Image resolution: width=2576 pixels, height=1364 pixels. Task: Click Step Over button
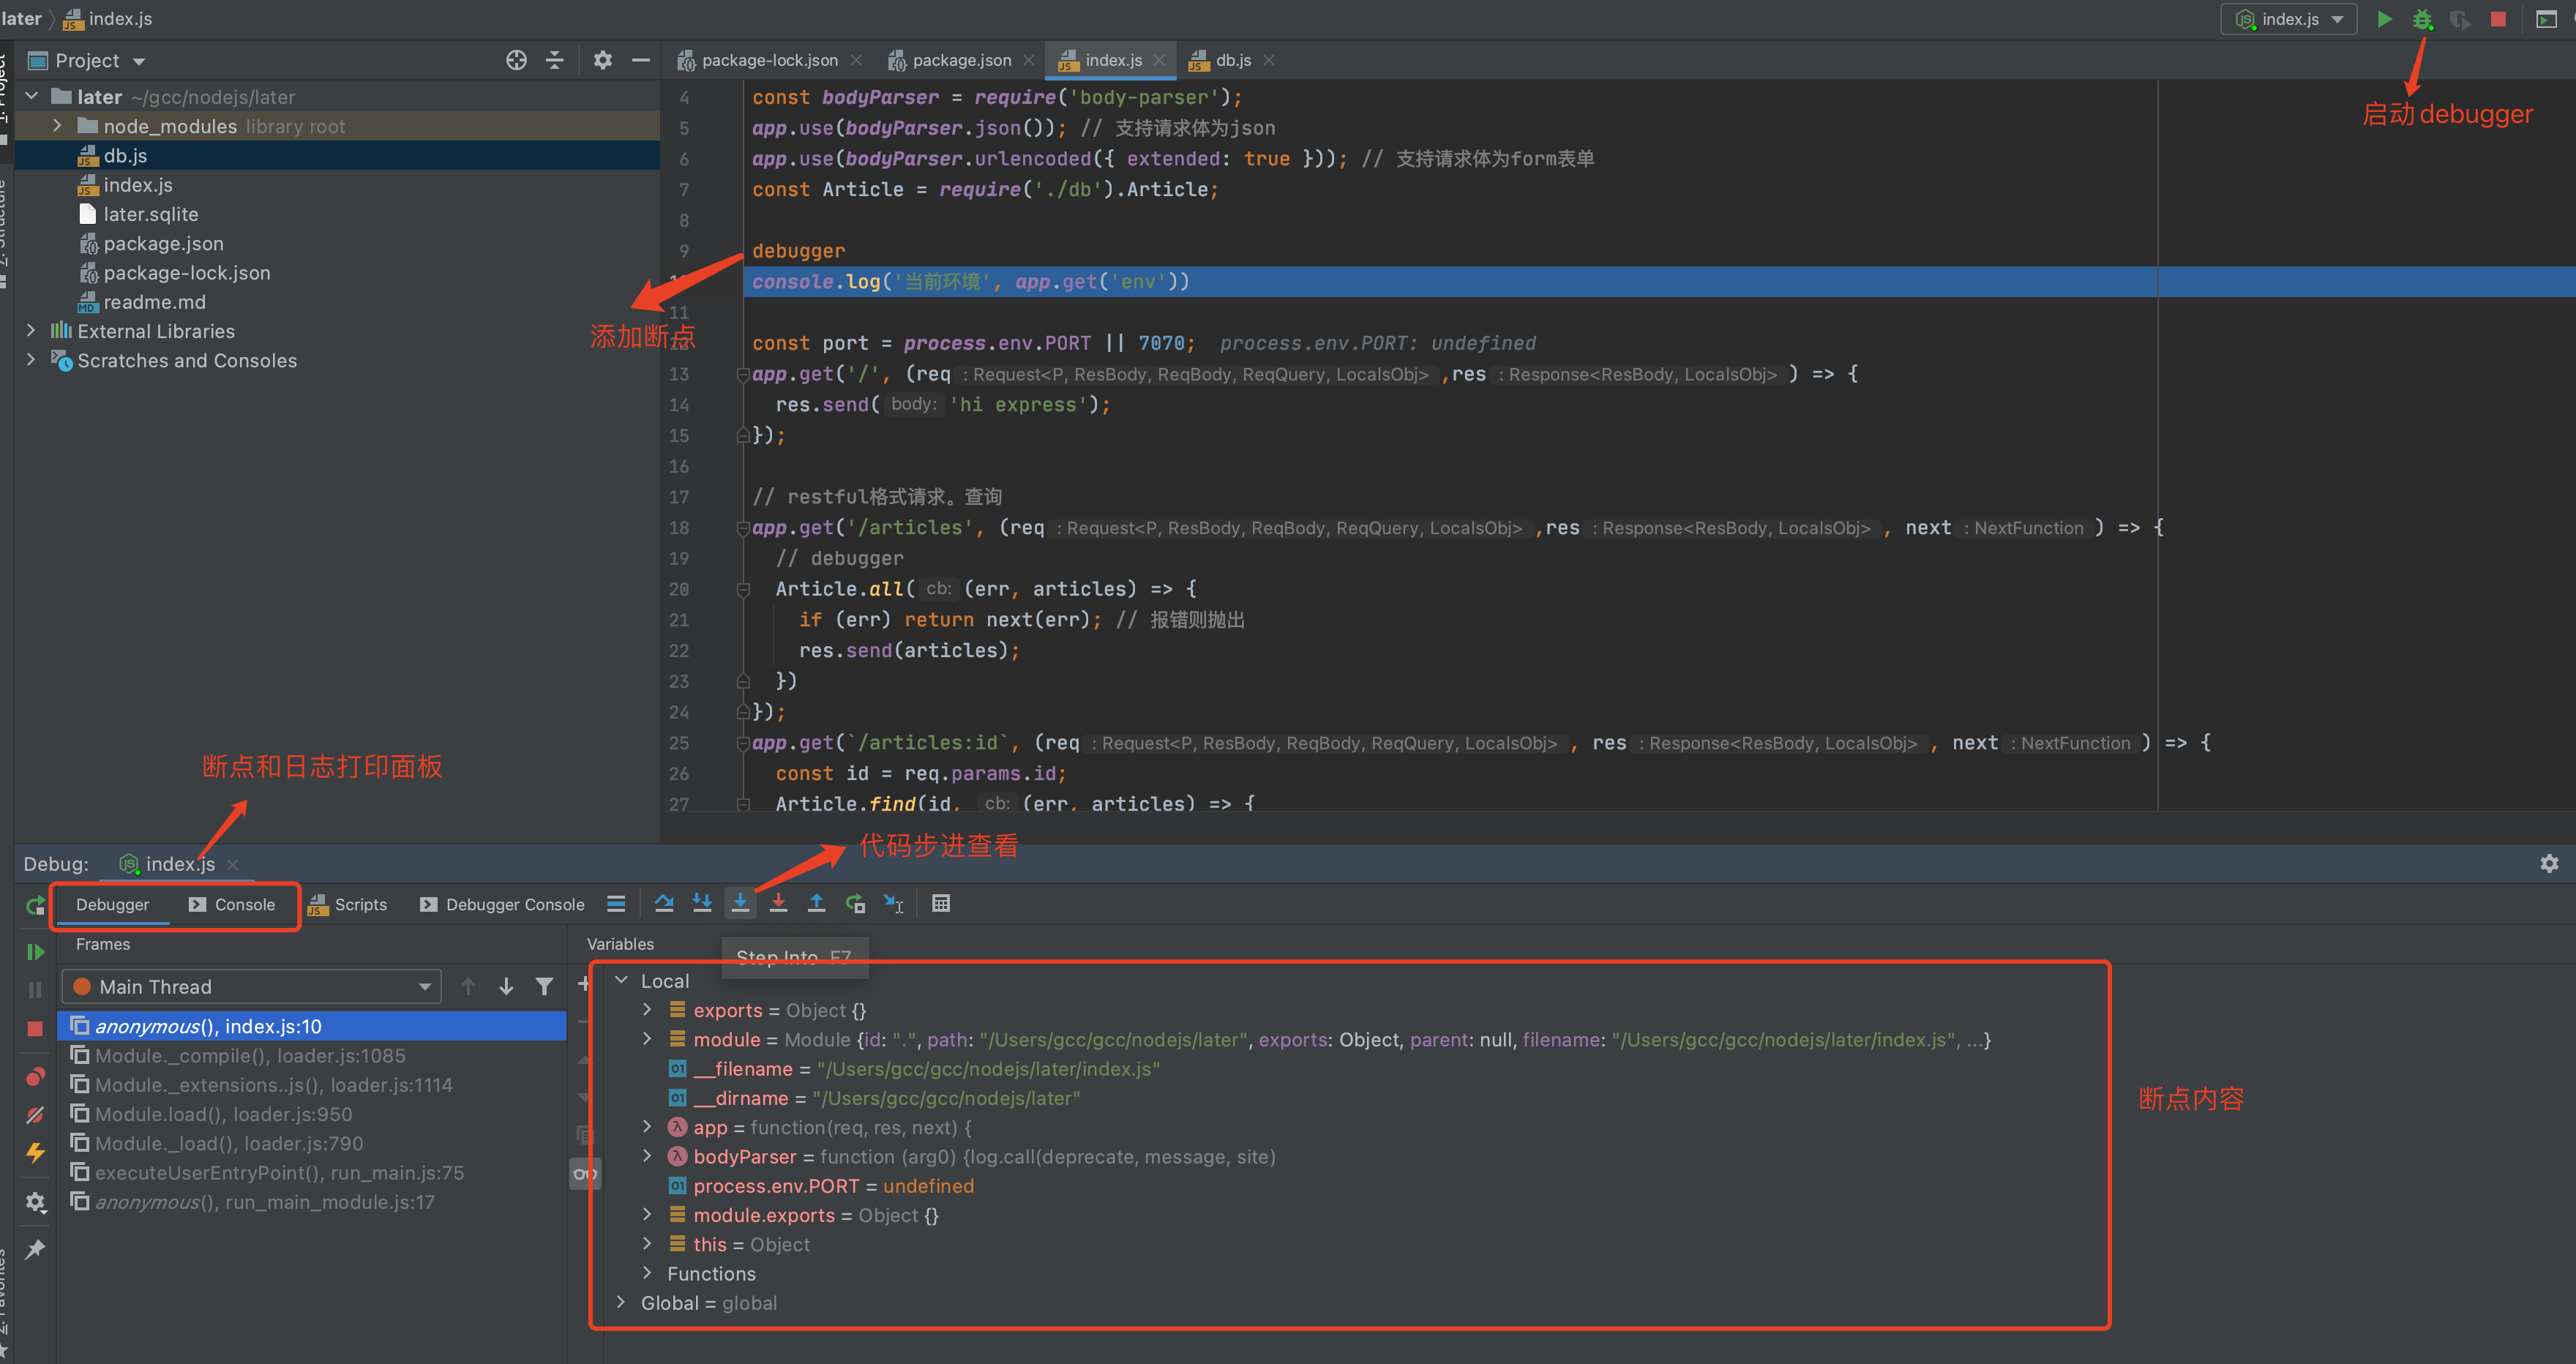coord(664,904)
